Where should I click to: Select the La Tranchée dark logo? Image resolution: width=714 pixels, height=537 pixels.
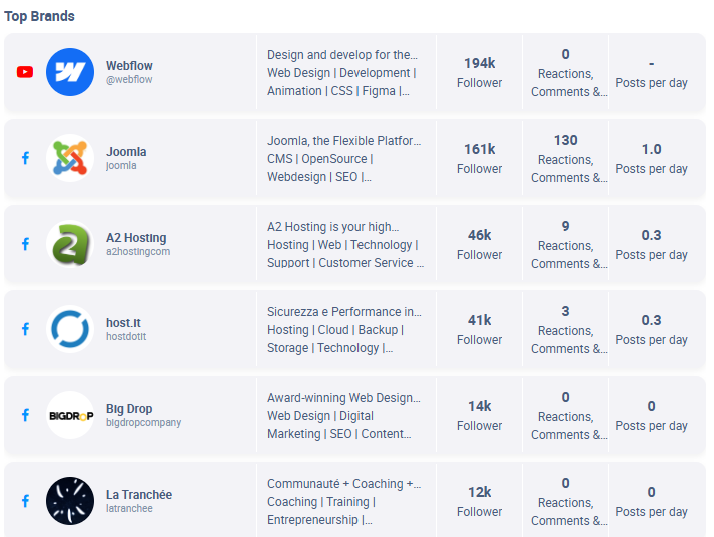click(70, 501)
